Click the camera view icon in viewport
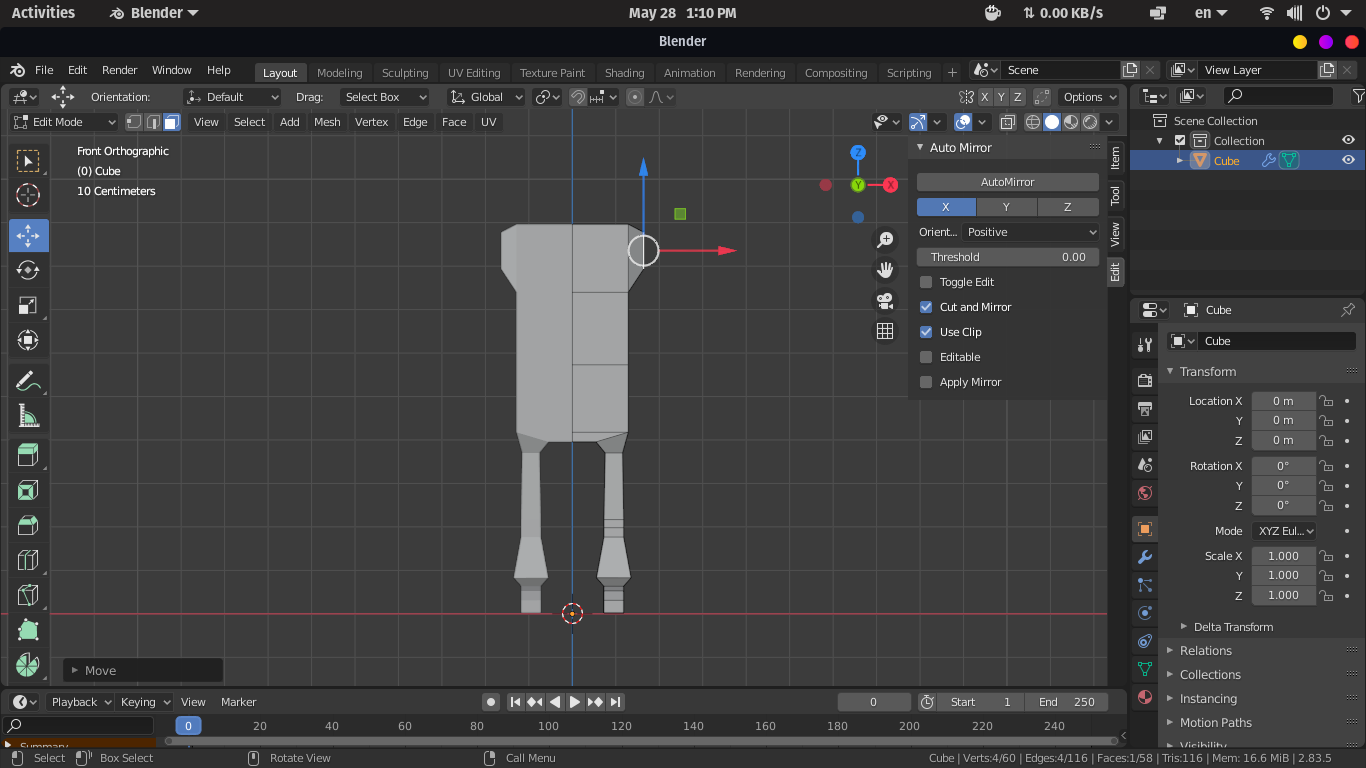The image size is (1366, 768). pyautogui.click(x=885, y=300)
